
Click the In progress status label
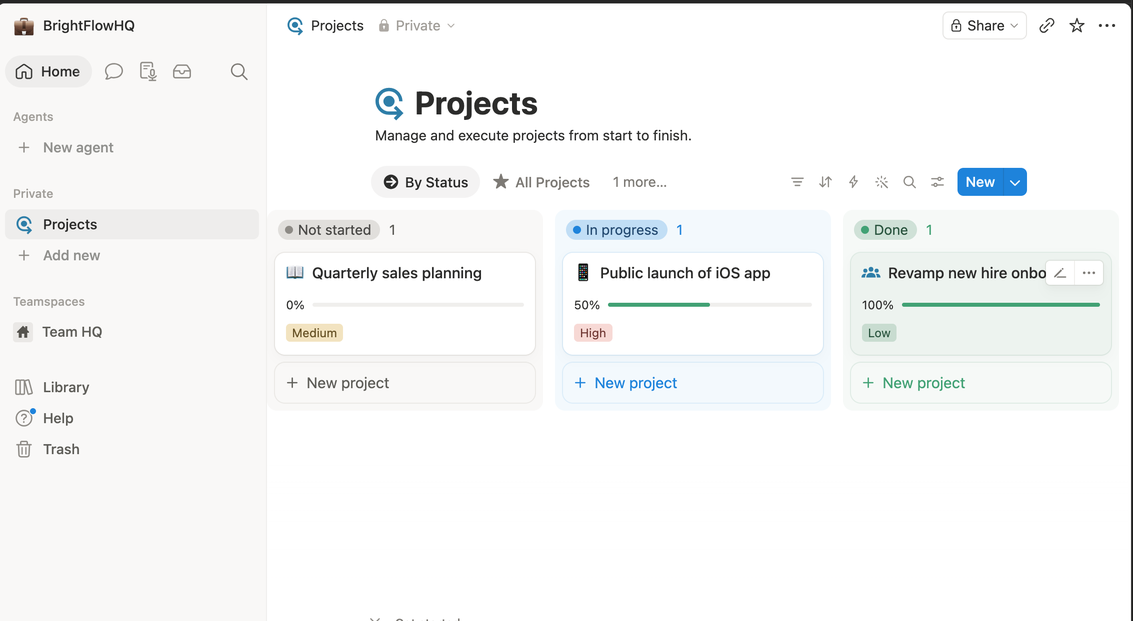coord(616,230)
